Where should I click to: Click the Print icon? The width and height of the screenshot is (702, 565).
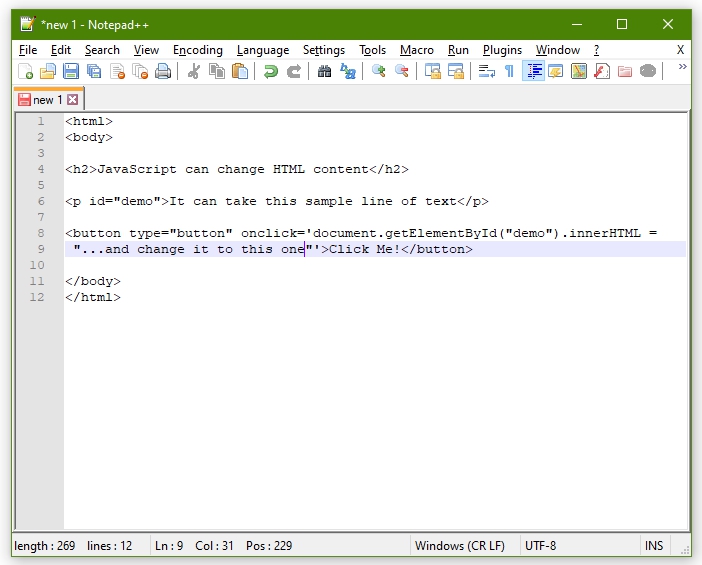(163, 72)
